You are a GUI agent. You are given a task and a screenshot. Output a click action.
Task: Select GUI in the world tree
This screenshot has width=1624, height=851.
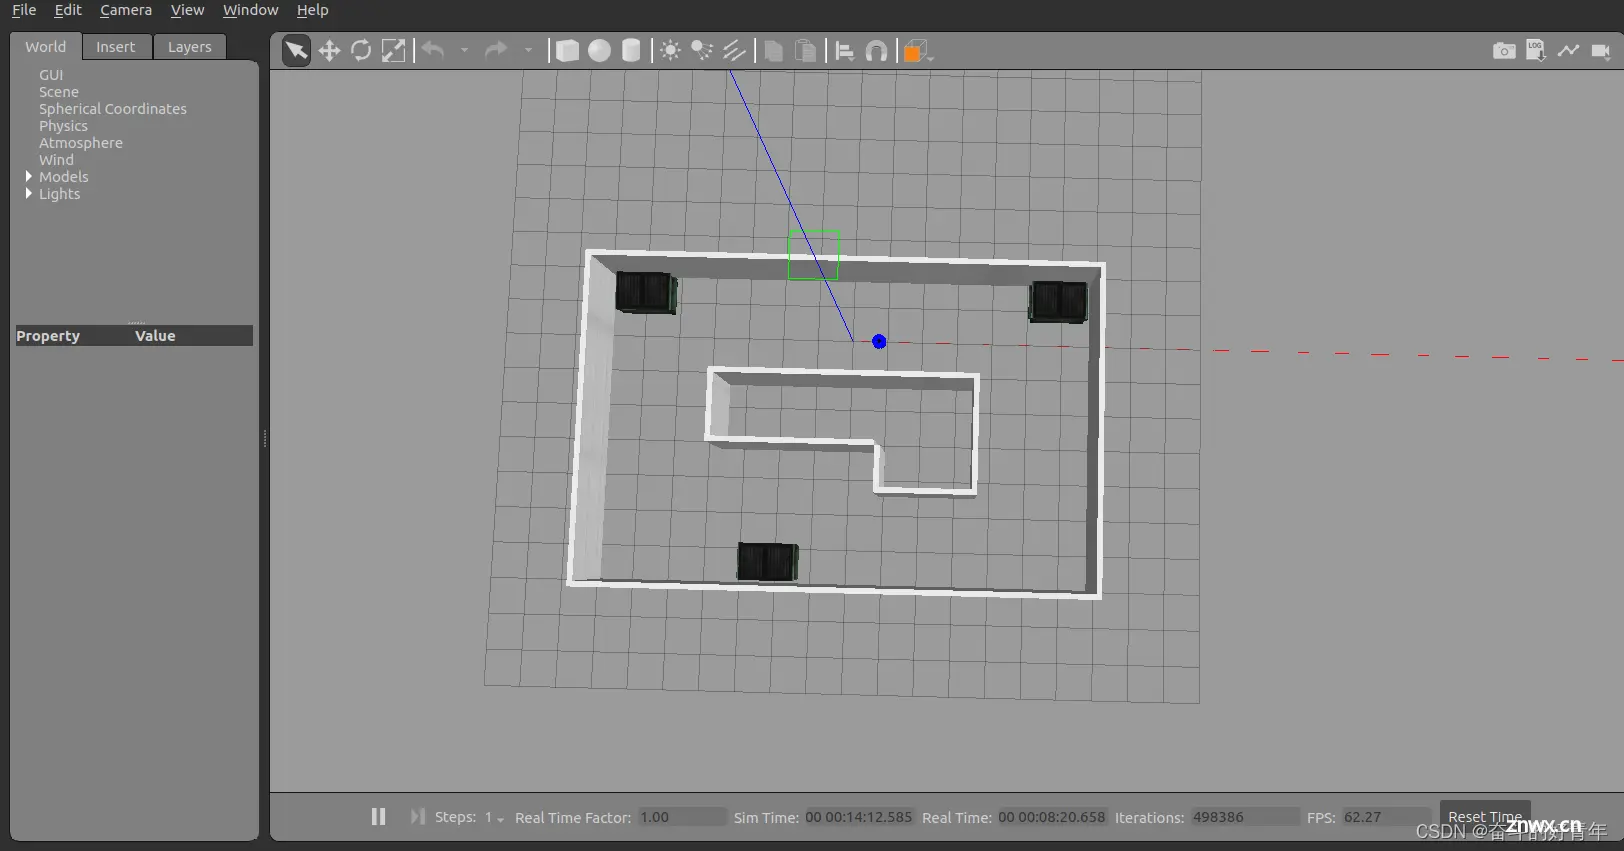coord(51,75)
